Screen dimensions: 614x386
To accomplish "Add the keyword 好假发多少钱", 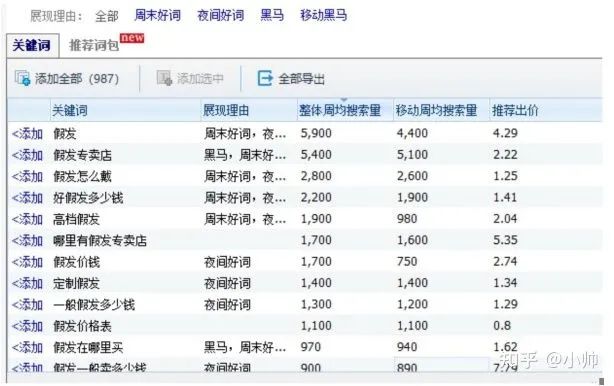I will click(x=27, y=198).
